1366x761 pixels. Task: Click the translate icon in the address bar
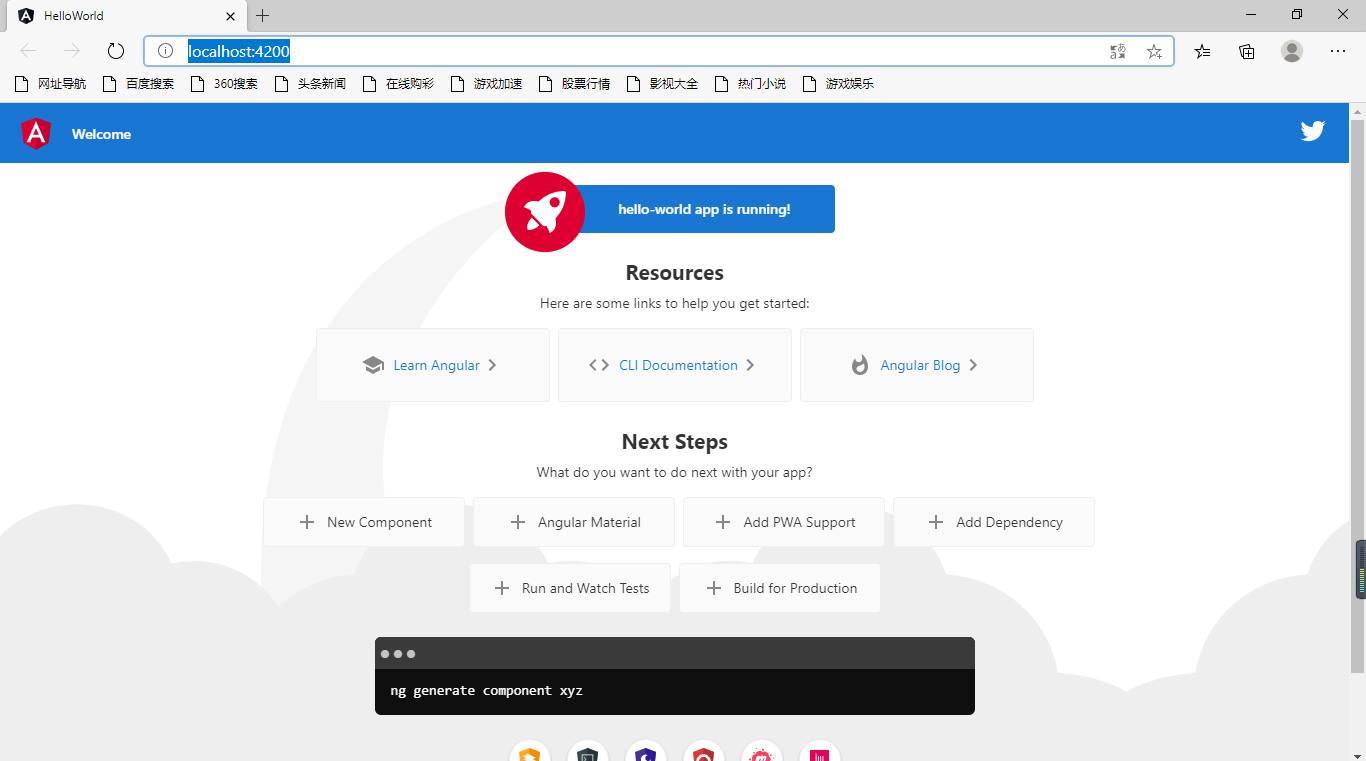1118,51
